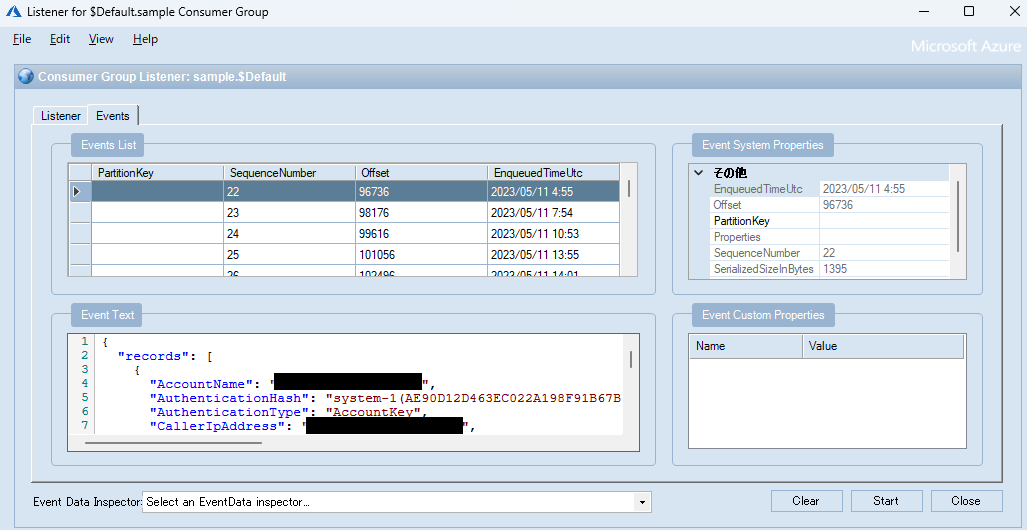Open the View menu

101,39
